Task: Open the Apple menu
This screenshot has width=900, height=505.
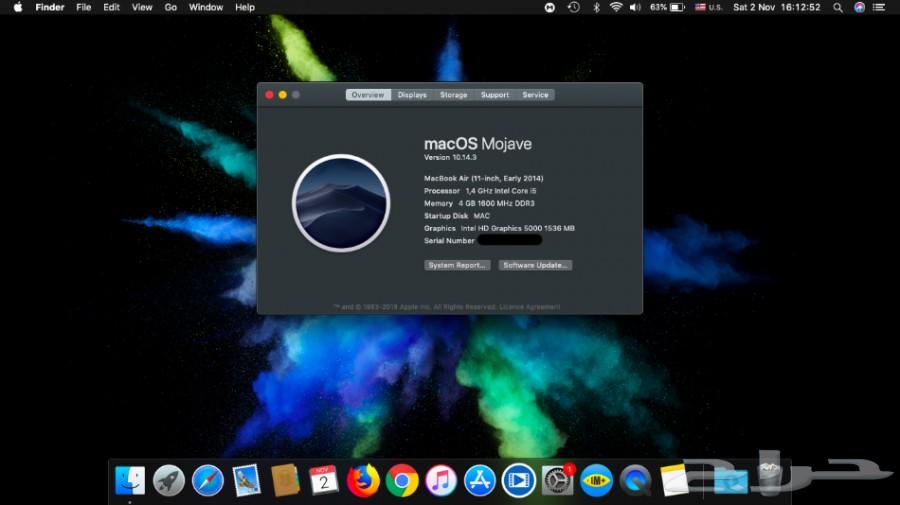Action: [x=18, y=7]
